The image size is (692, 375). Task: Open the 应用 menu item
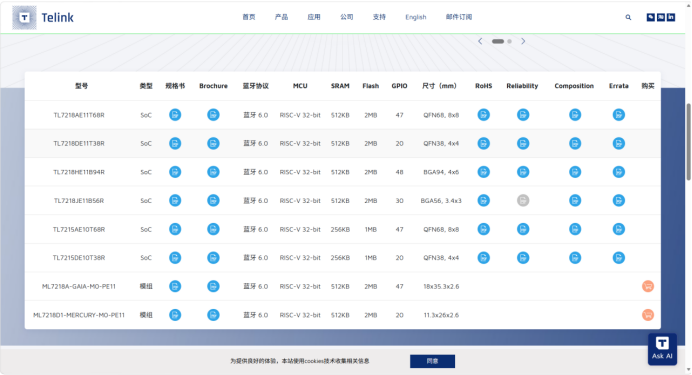point(314,17)
